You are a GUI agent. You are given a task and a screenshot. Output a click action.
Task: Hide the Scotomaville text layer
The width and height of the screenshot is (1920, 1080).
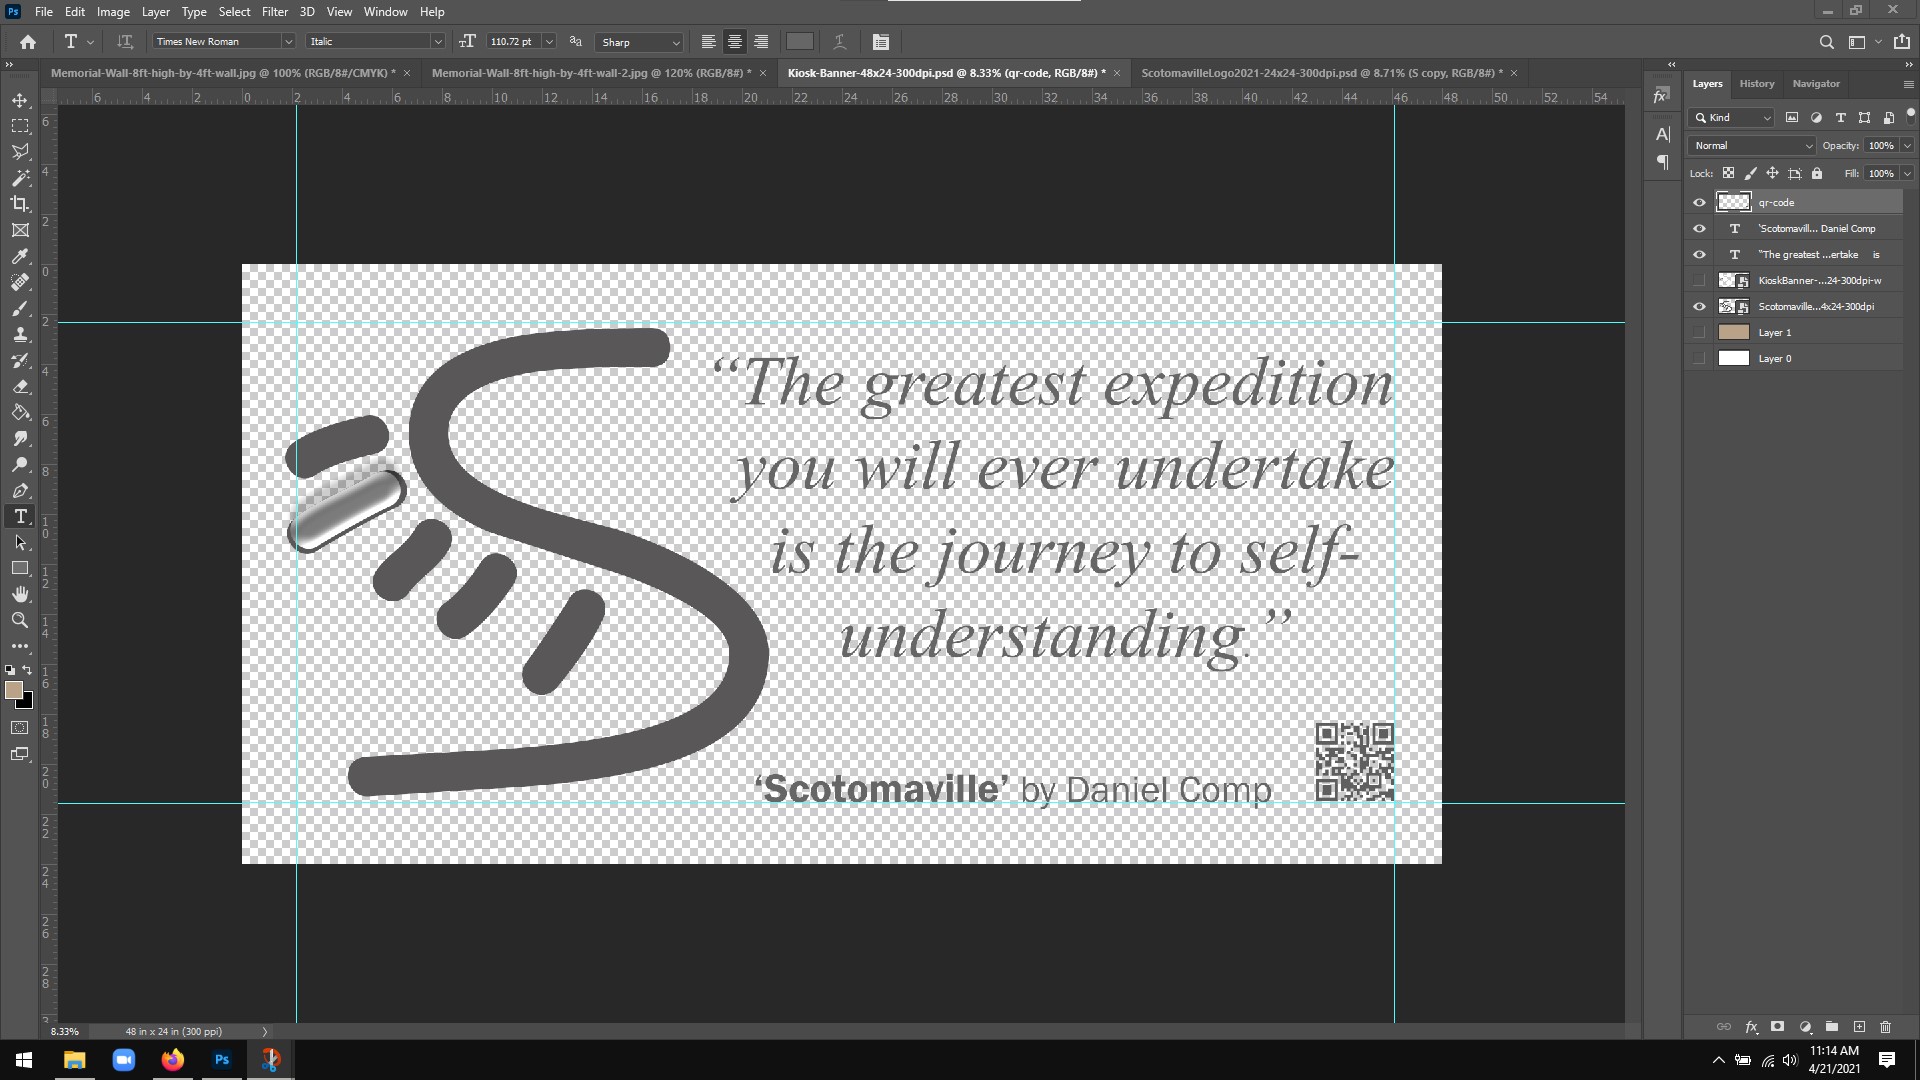point(1699,228)
